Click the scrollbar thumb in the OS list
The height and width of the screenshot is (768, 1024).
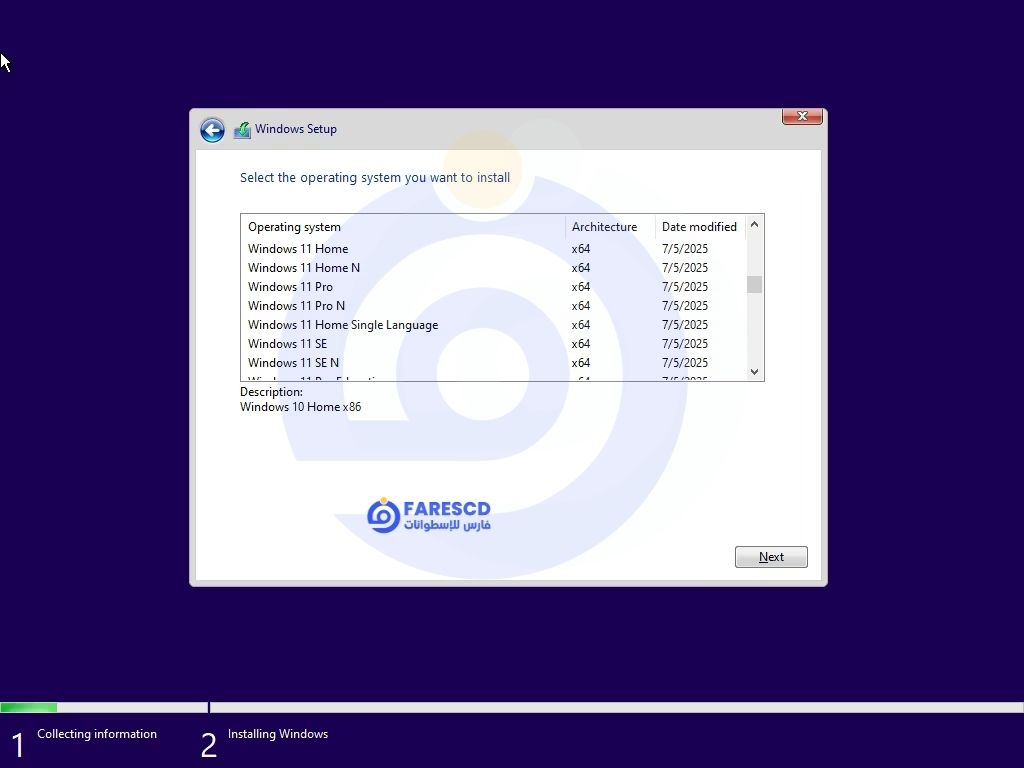coord(754,285)
